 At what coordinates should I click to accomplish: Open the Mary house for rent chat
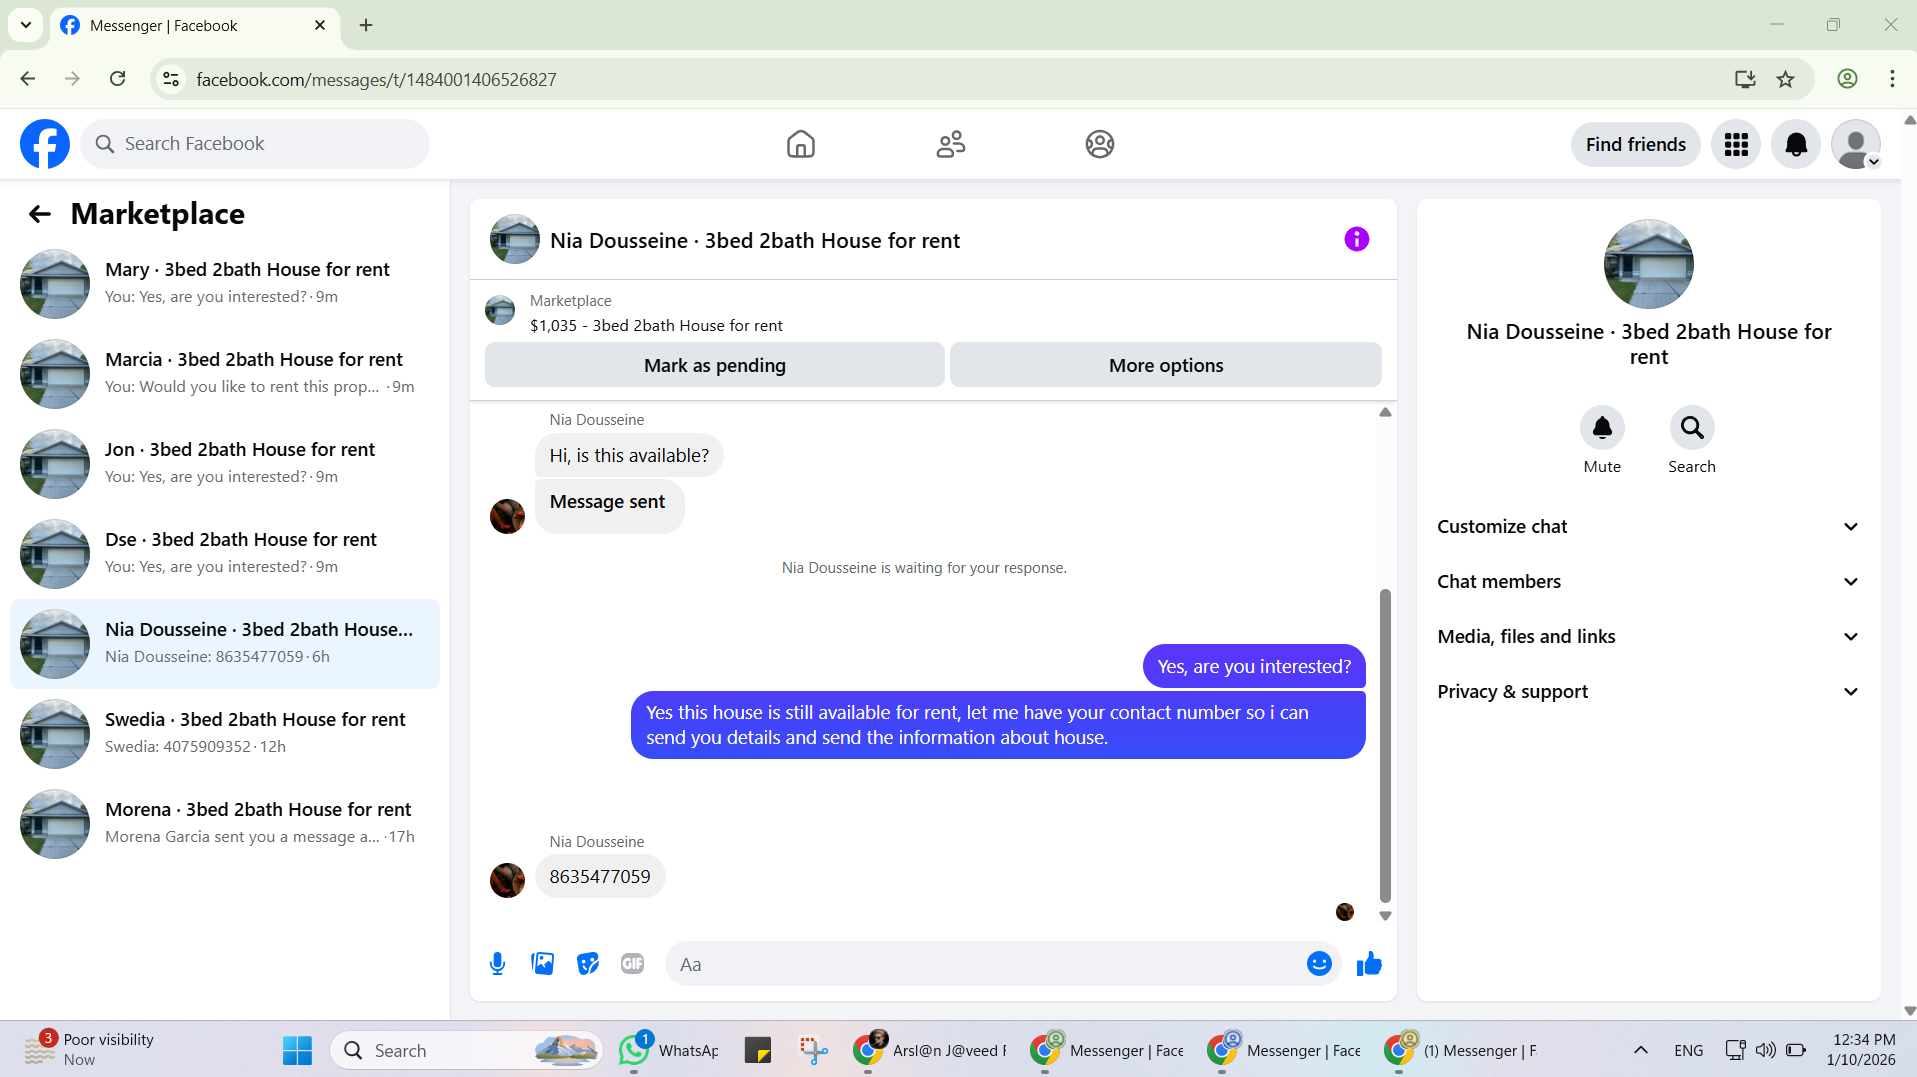click(x=225, y=284)
